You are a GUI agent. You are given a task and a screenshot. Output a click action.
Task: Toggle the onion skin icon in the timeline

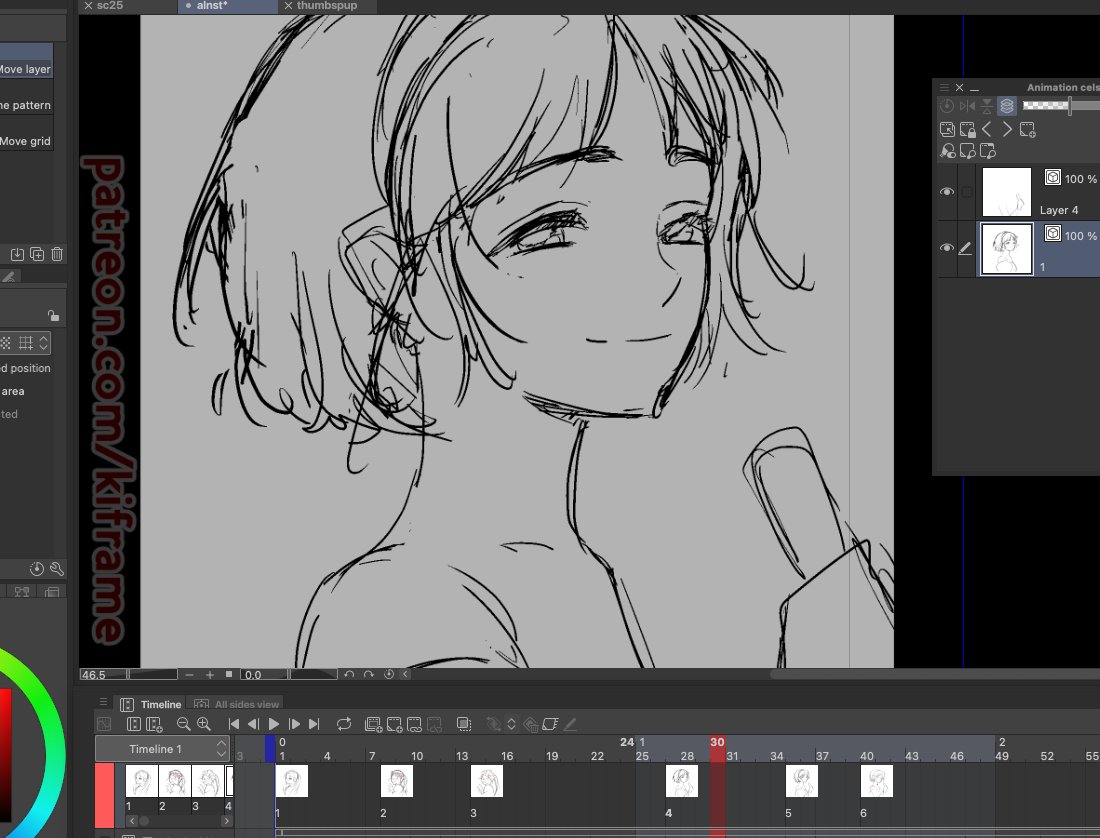[x=464, y=724]
